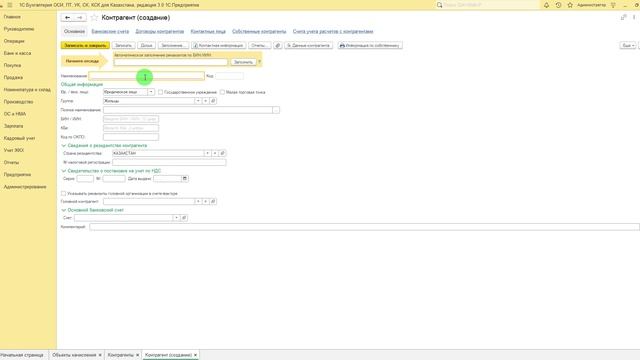The image size is (640, 360).
Task: Click the Отчеты button
Action: click(260, 45)
